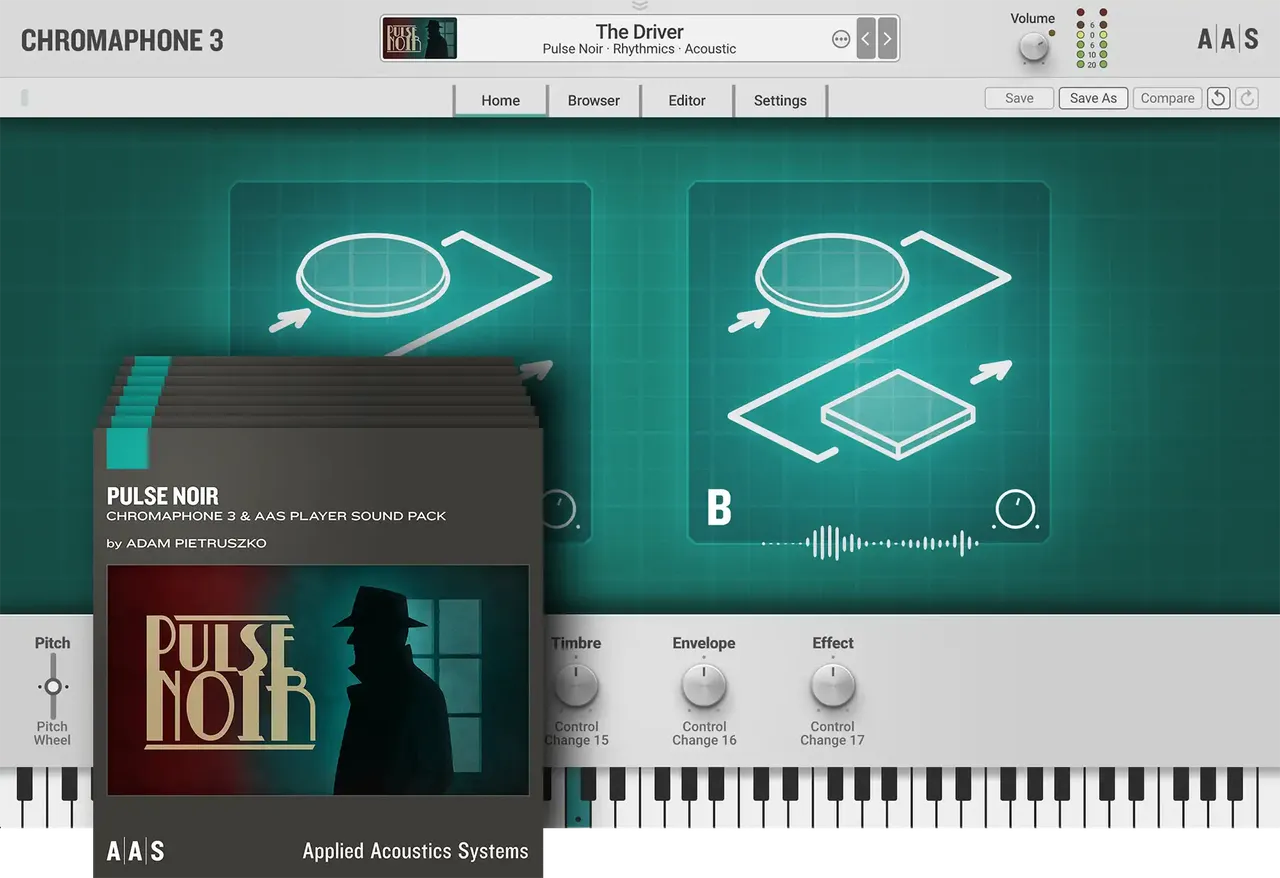The image size is (1280, 878).
Task: Click the undo arrow icon
Action: click(x=1218, y=98)
